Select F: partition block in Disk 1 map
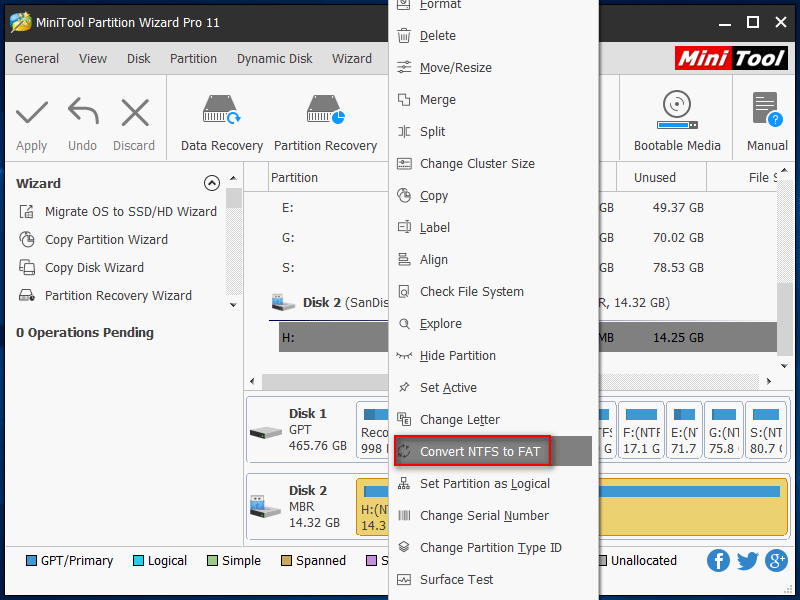The height and width of the screenshot is (600, 800). tap(641, 430)
